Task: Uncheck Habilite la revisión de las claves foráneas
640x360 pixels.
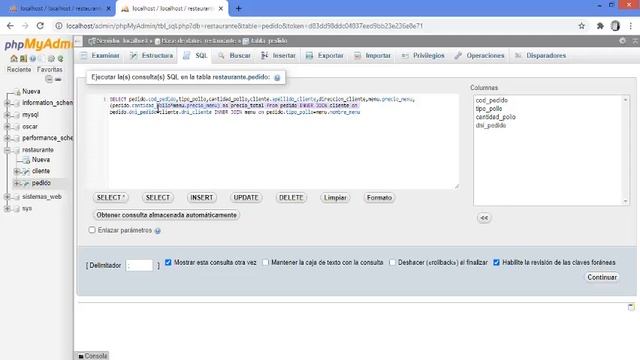Action: [x=496, y=262]
